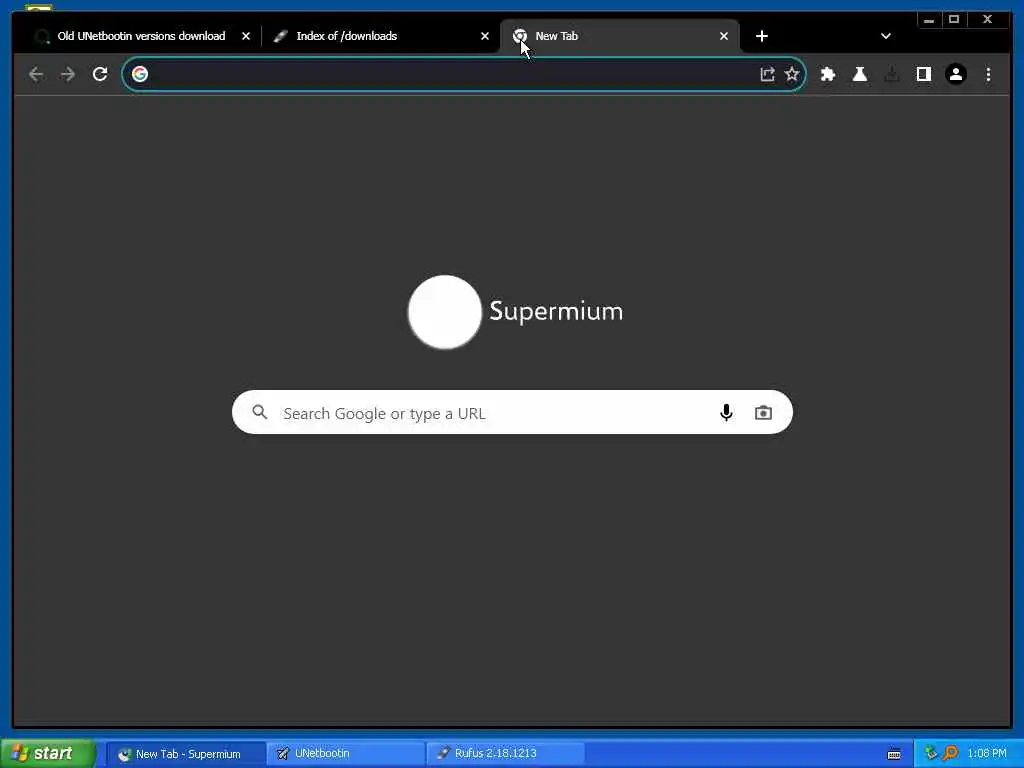Screen dimensions: 1024x768
Task: Maximize the Supermium window
Action: (x=954, y=20)
